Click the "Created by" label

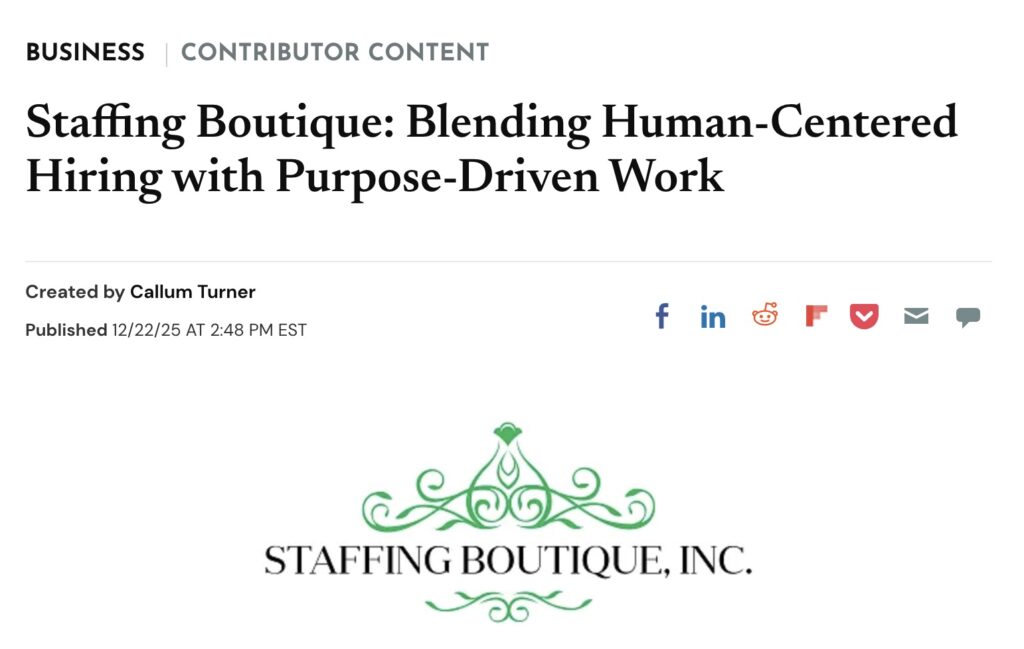tap(75, 292)
